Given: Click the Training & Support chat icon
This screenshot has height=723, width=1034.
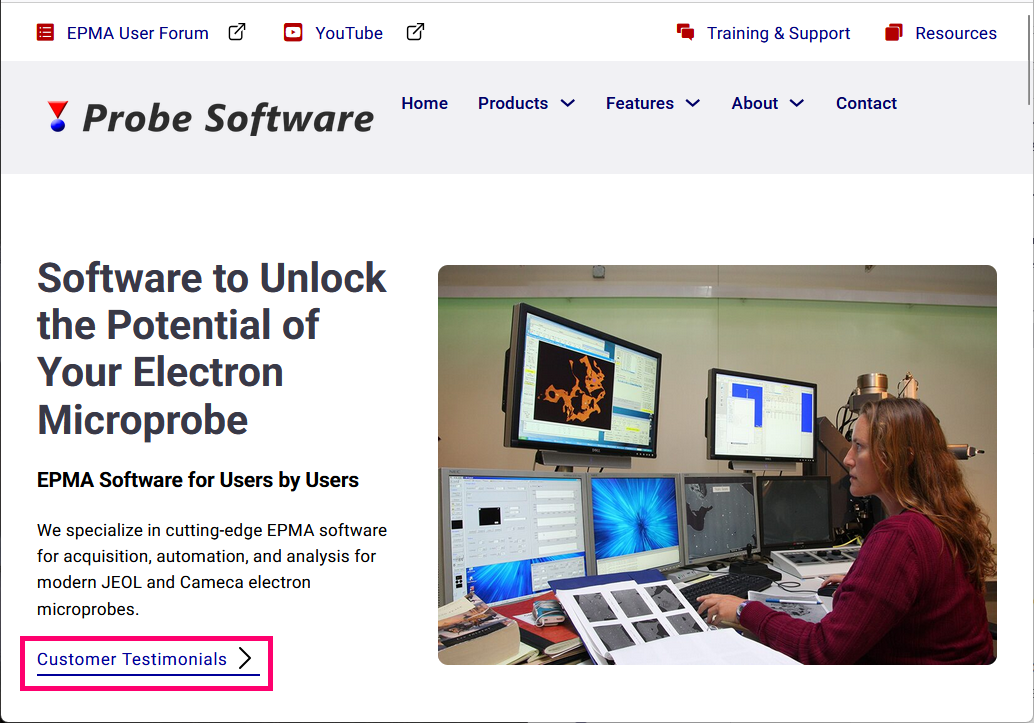Looking at the screenshot, I should click(685, 32).
